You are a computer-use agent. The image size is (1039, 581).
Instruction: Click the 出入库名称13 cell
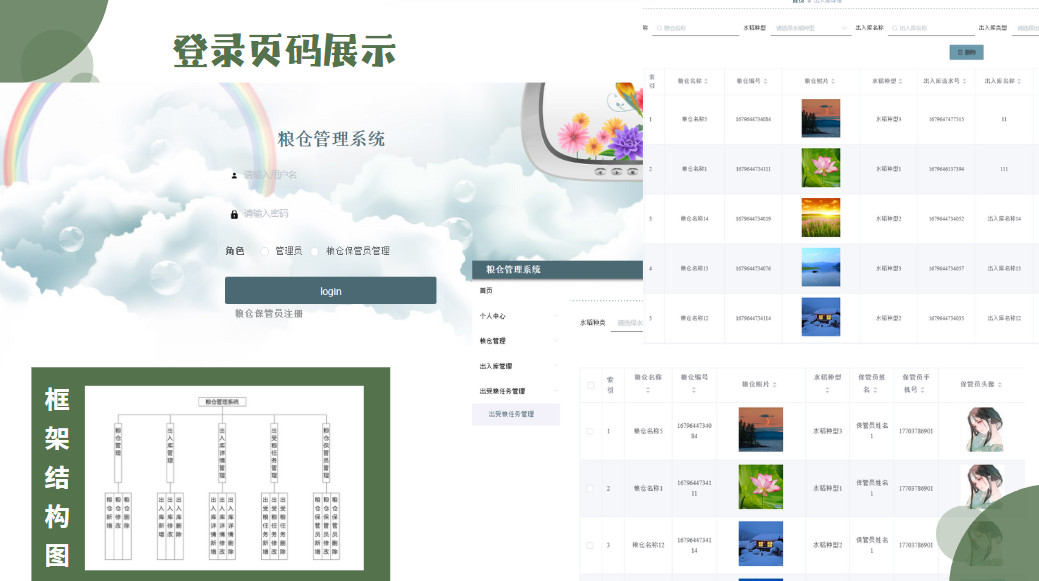(x=1004, y=269)
